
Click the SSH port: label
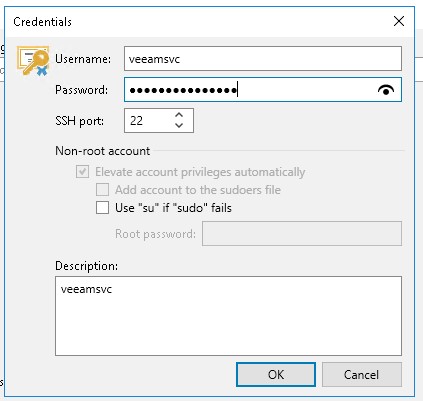80,121
